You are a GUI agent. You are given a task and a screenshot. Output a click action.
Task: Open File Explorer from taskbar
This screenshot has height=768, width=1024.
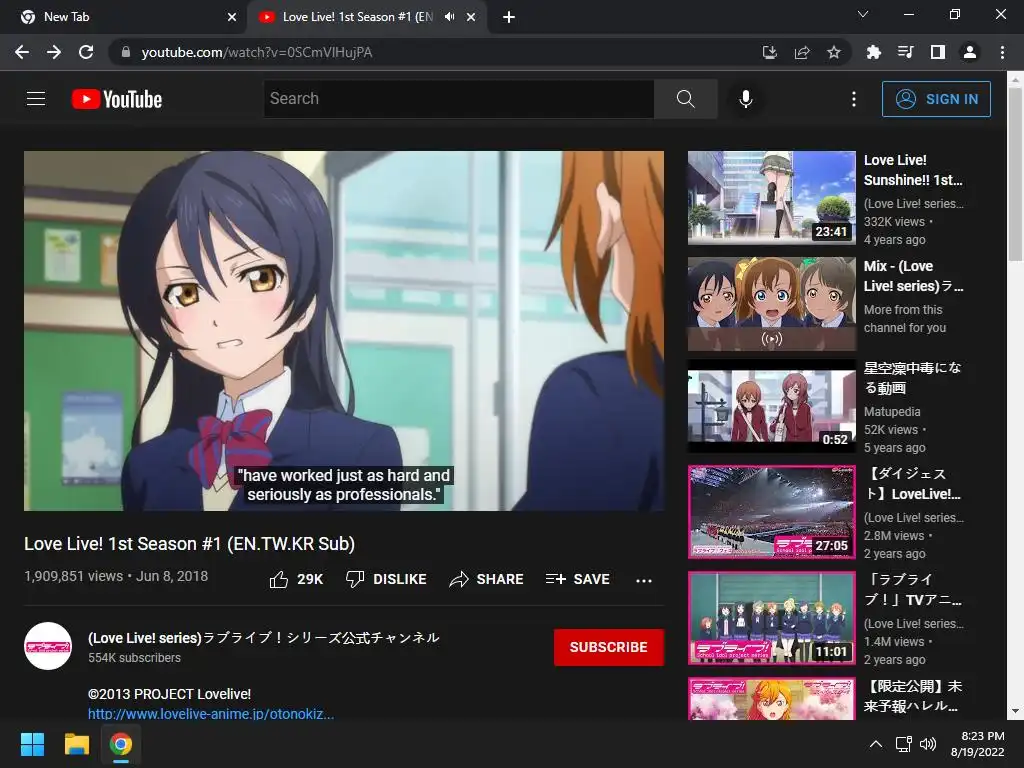[x=76, y=744]
